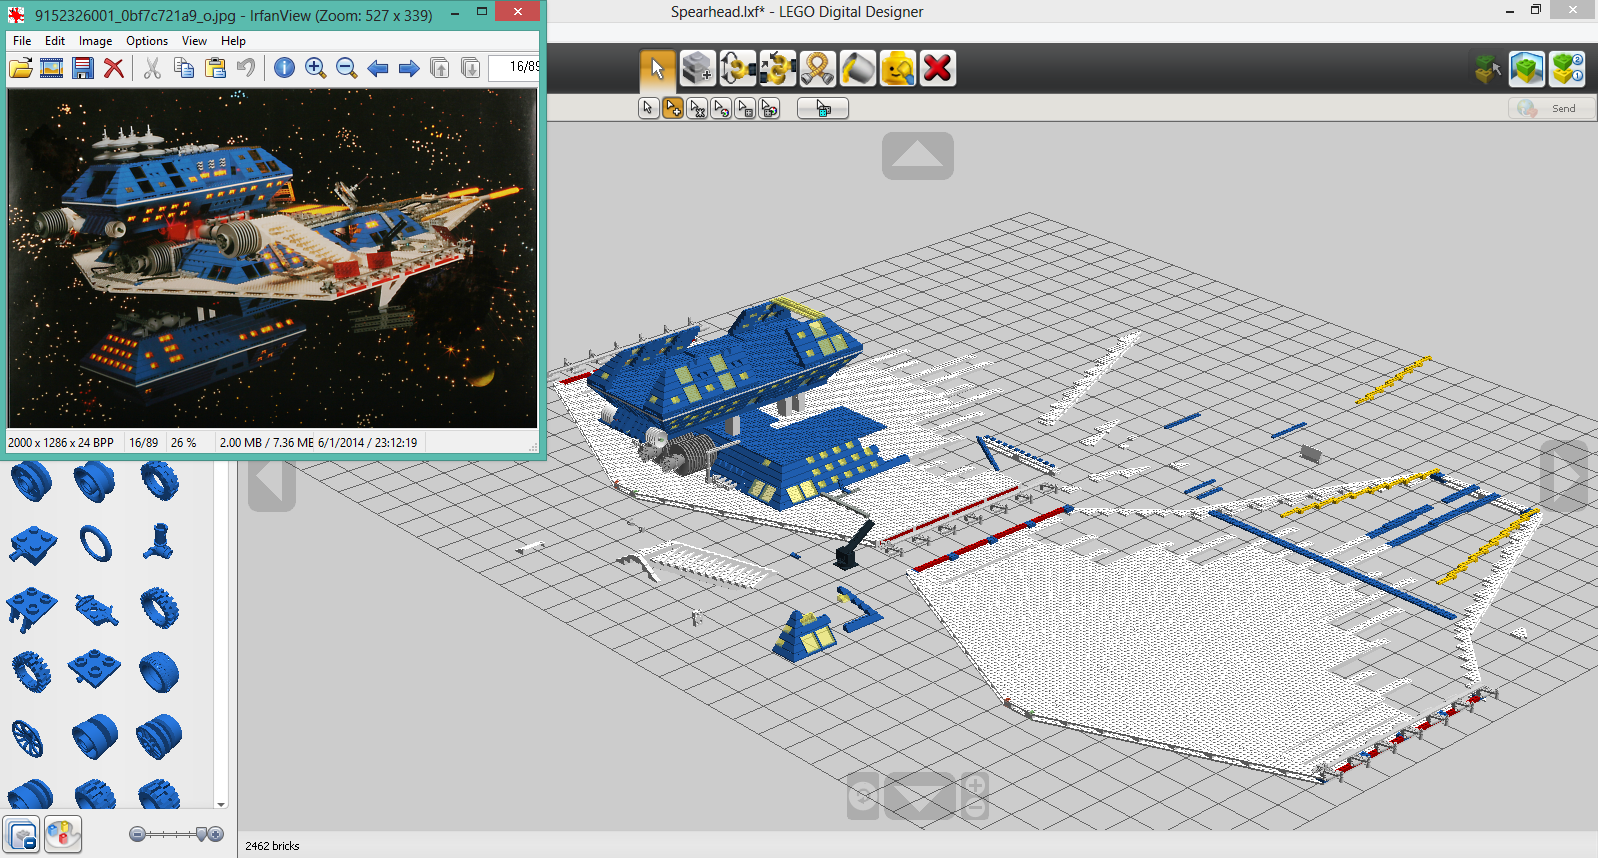Filter bricks by color
The image size is (1598, 858).
(63, 834)
